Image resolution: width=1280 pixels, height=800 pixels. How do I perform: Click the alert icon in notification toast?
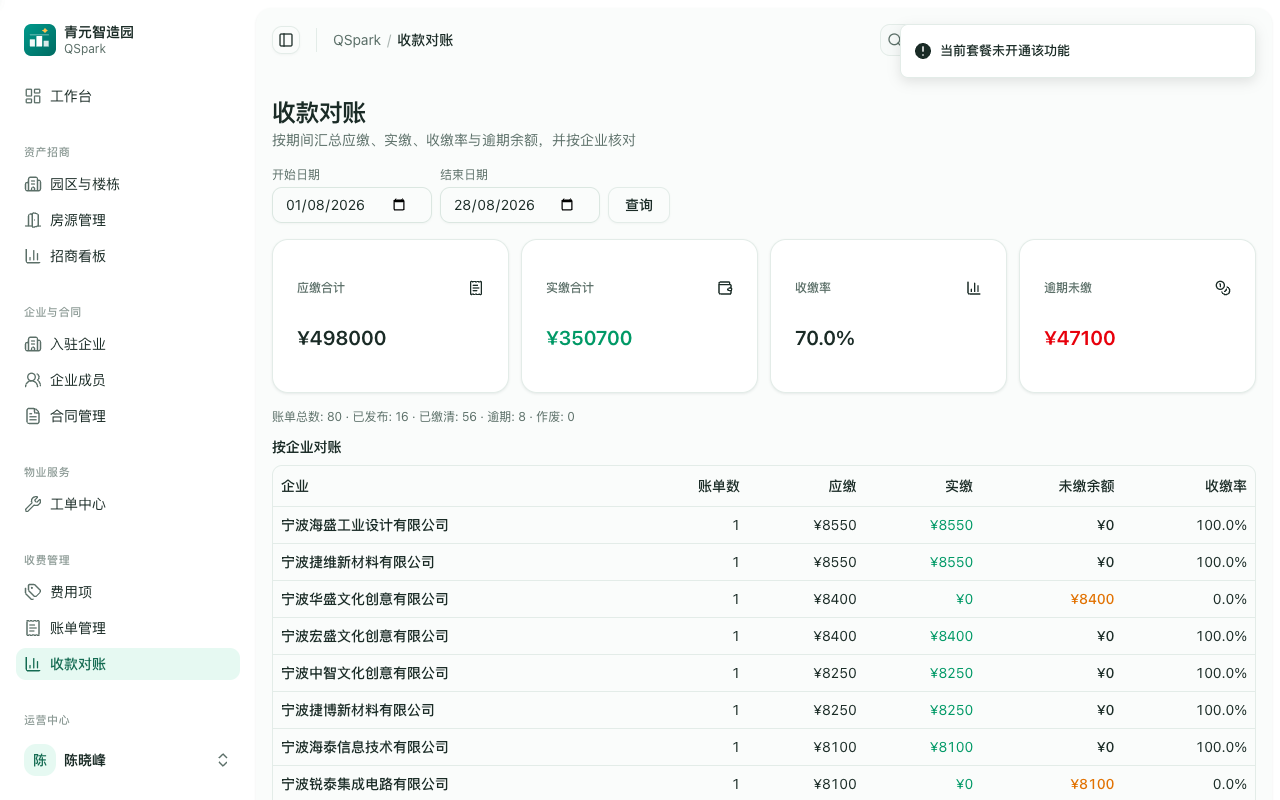[x=923, y=51]
